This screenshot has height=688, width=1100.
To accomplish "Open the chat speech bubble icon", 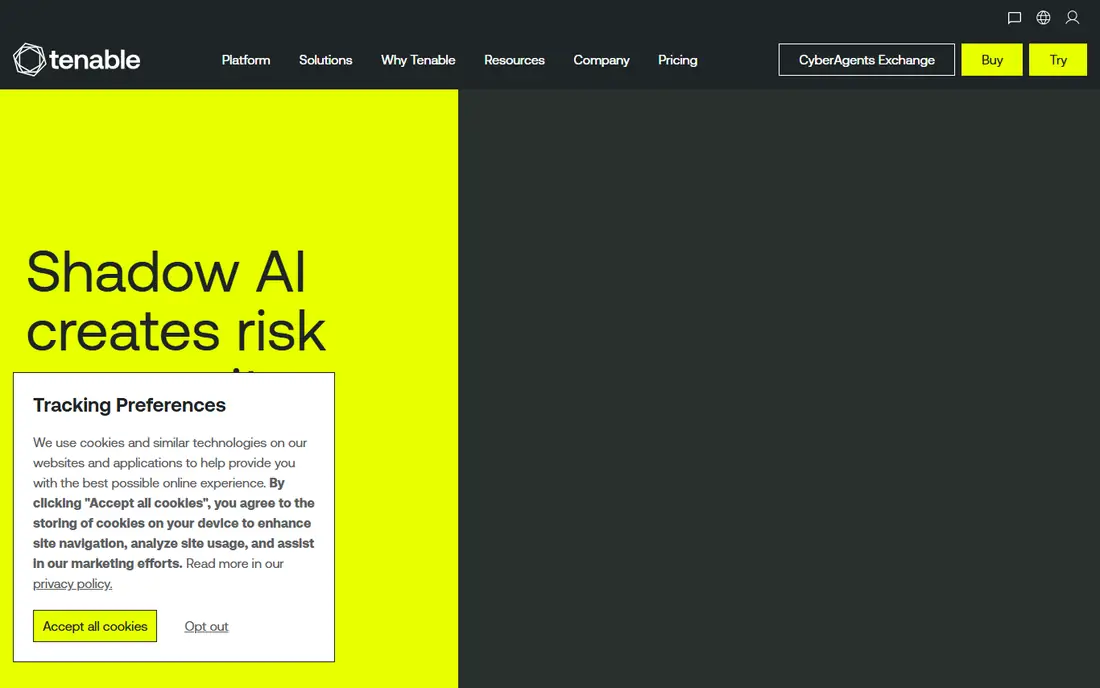I will (x=1014, y=18).
